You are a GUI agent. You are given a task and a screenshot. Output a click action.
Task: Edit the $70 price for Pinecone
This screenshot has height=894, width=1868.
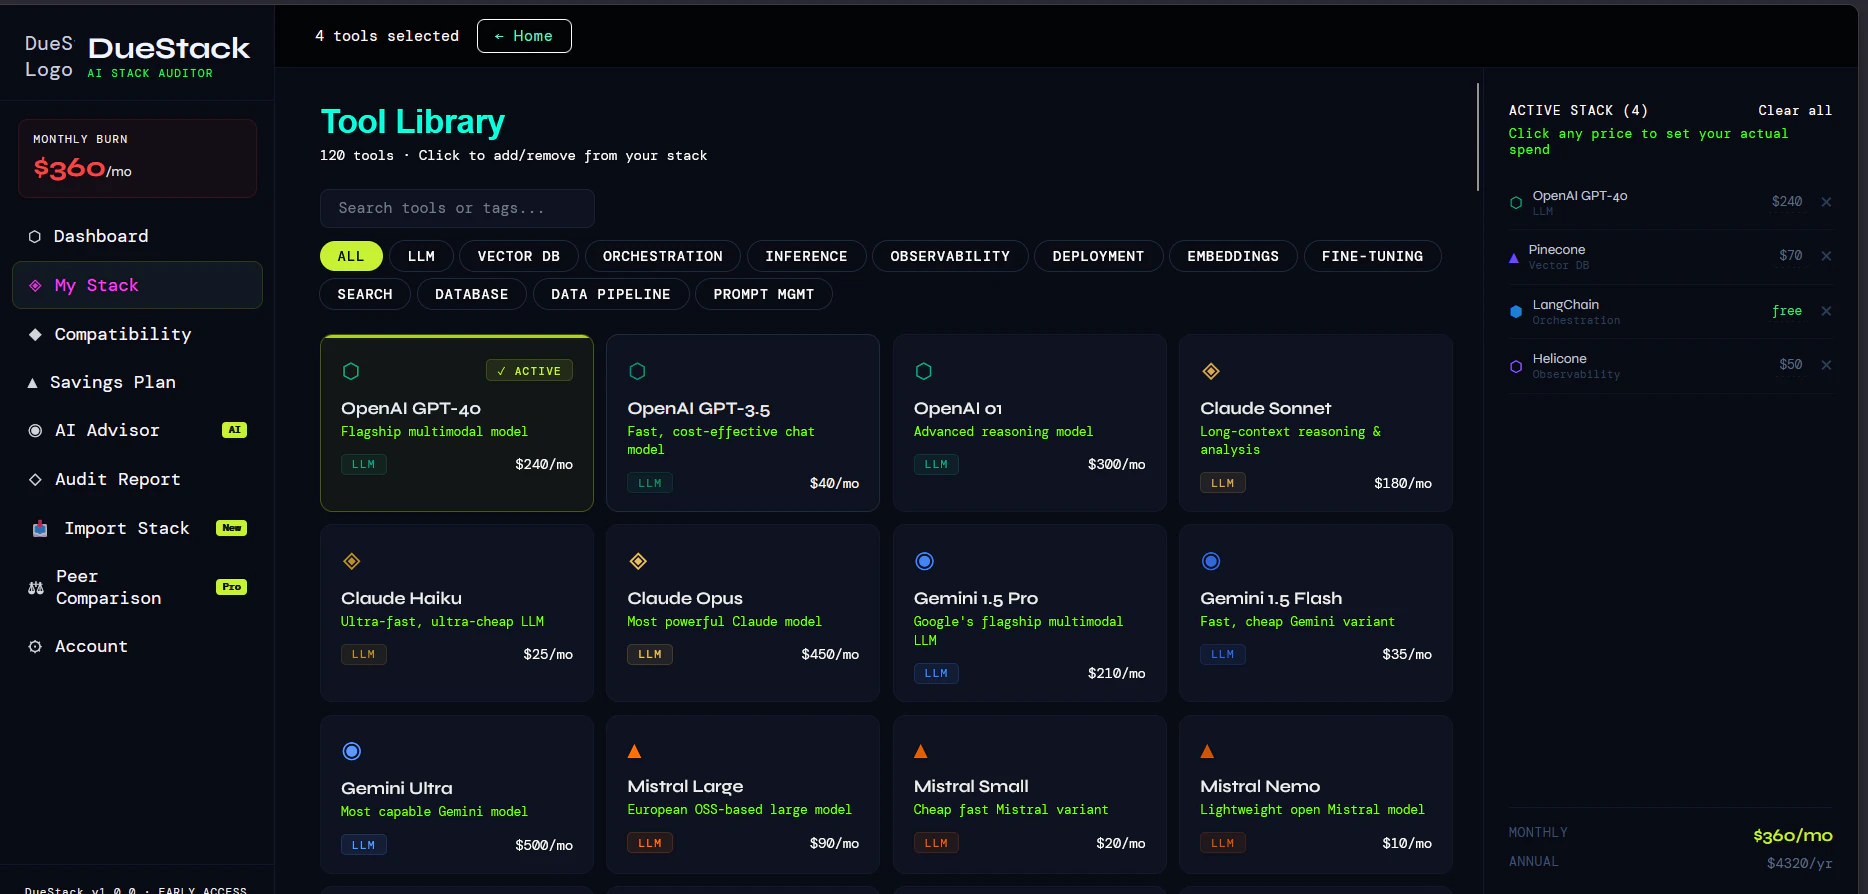pos(1790,256)
